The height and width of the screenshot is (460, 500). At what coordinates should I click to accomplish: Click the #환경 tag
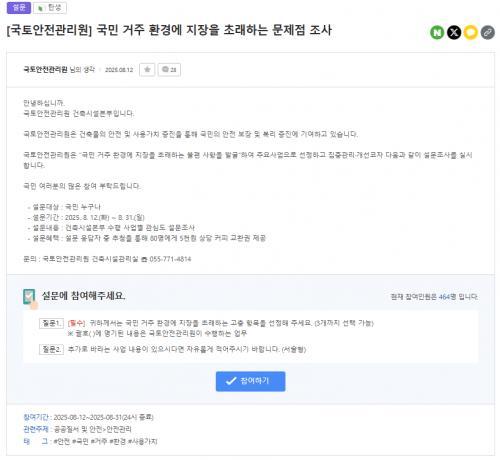117,441
